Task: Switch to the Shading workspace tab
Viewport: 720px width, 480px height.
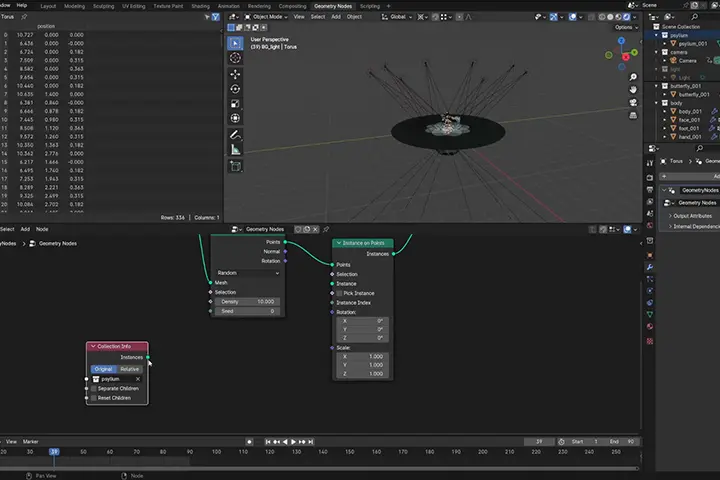Action: 200,6
